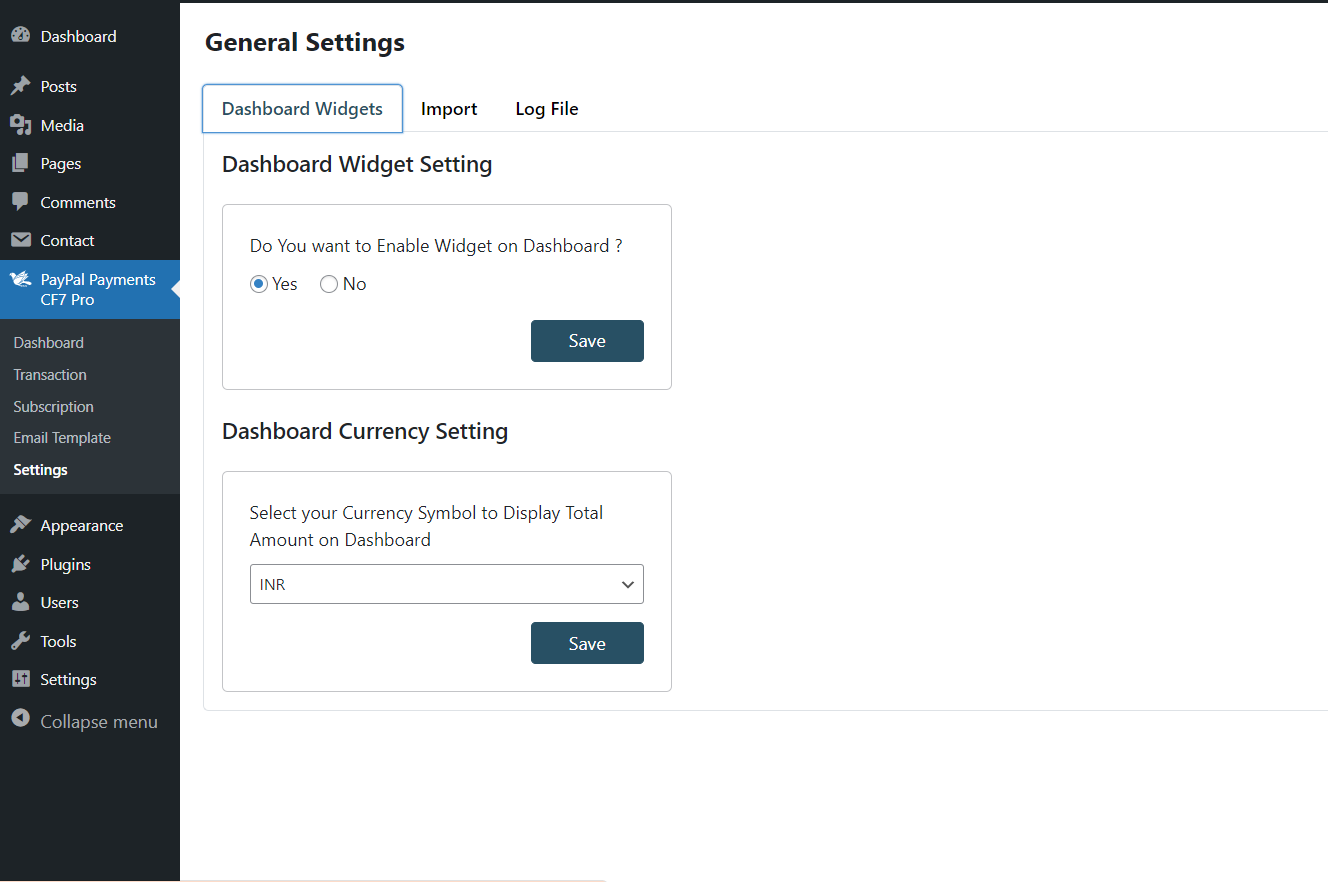
Task: Click the Tools wrench icon
Action: tap(20, 641)
